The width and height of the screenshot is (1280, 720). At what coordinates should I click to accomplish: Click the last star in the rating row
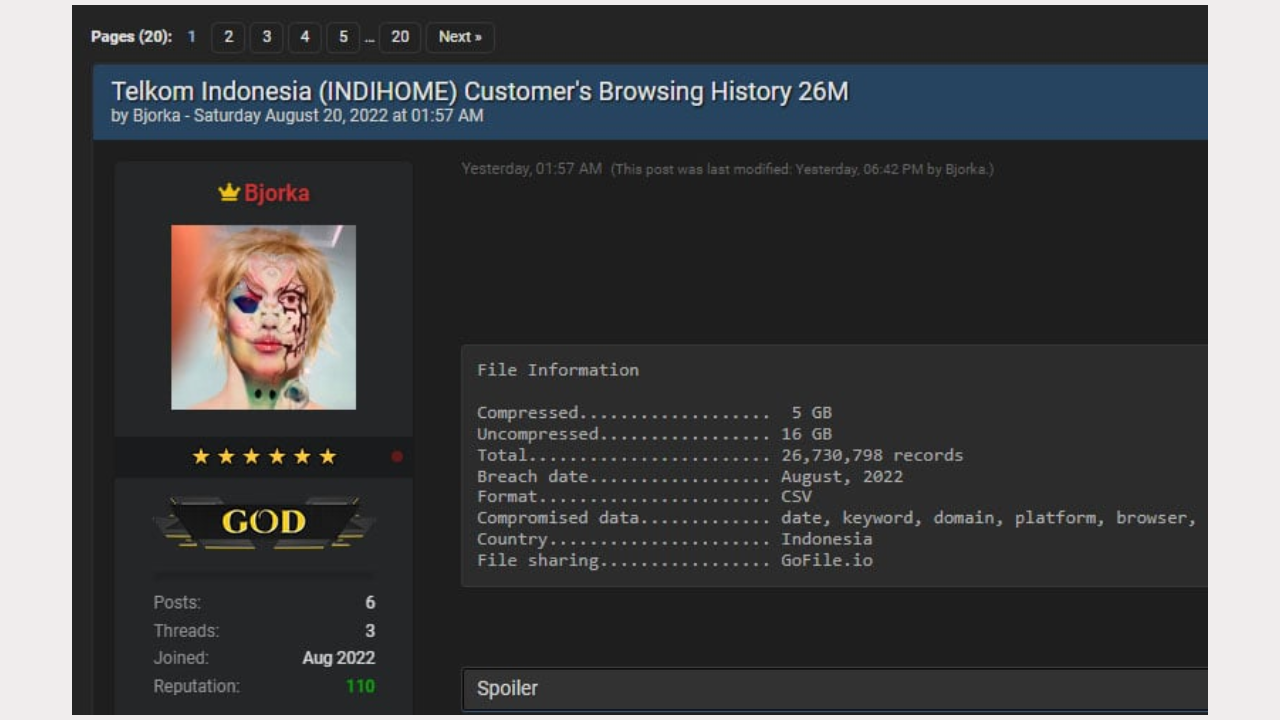[329, 456]
